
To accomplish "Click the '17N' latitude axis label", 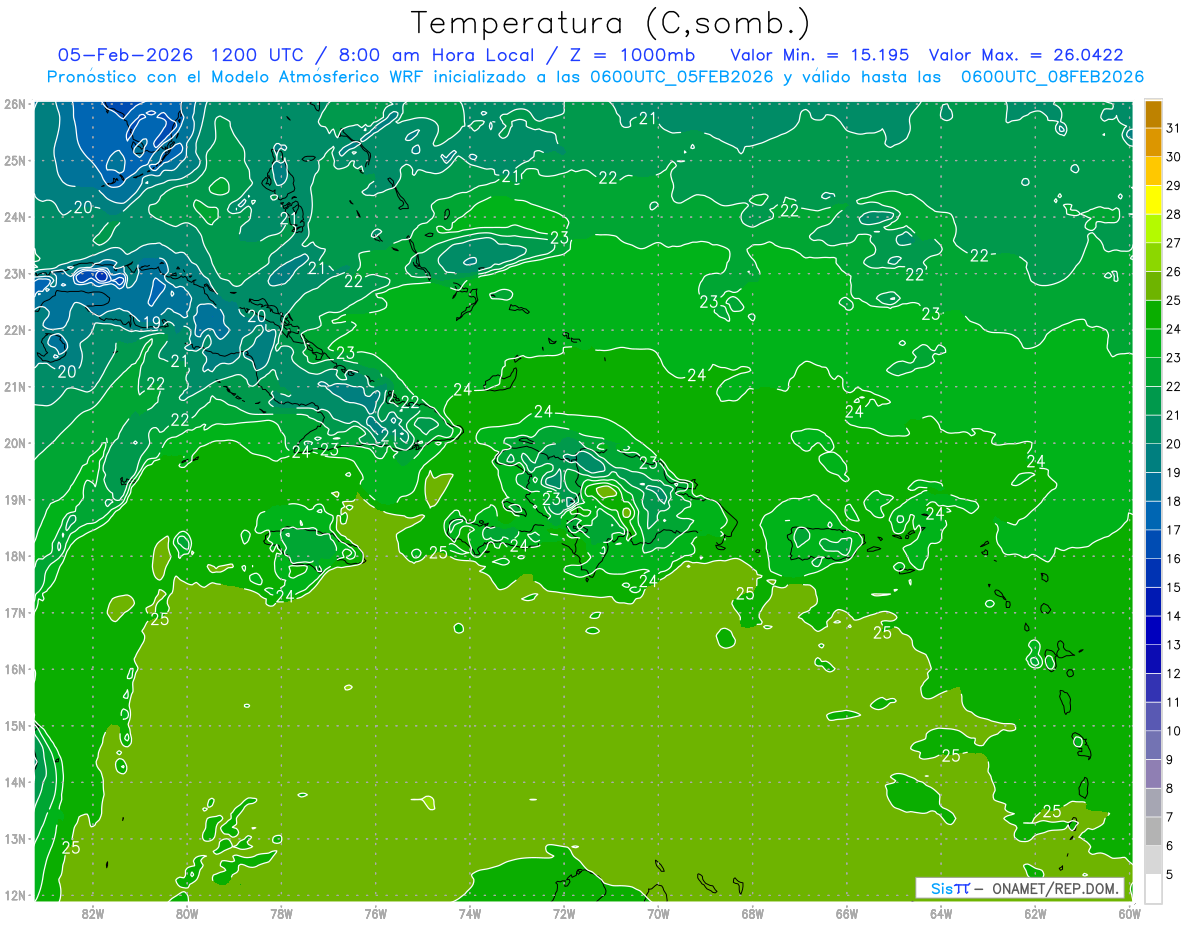I will (15, 612).
